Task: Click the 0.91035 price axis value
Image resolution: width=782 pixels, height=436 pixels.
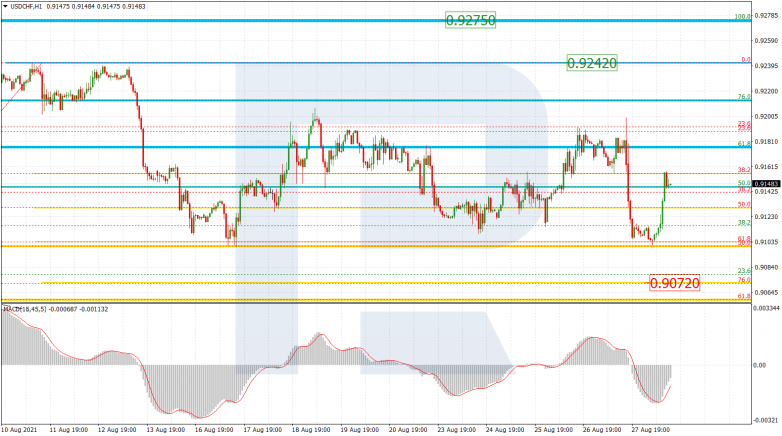Action: pyautogui.click(x=766, y=242)
